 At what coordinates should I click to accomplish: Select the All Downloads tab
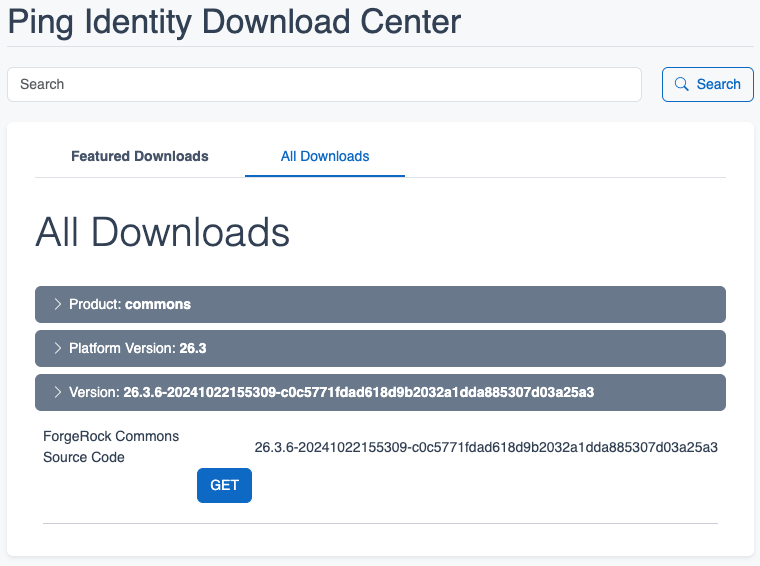[325, 156]
